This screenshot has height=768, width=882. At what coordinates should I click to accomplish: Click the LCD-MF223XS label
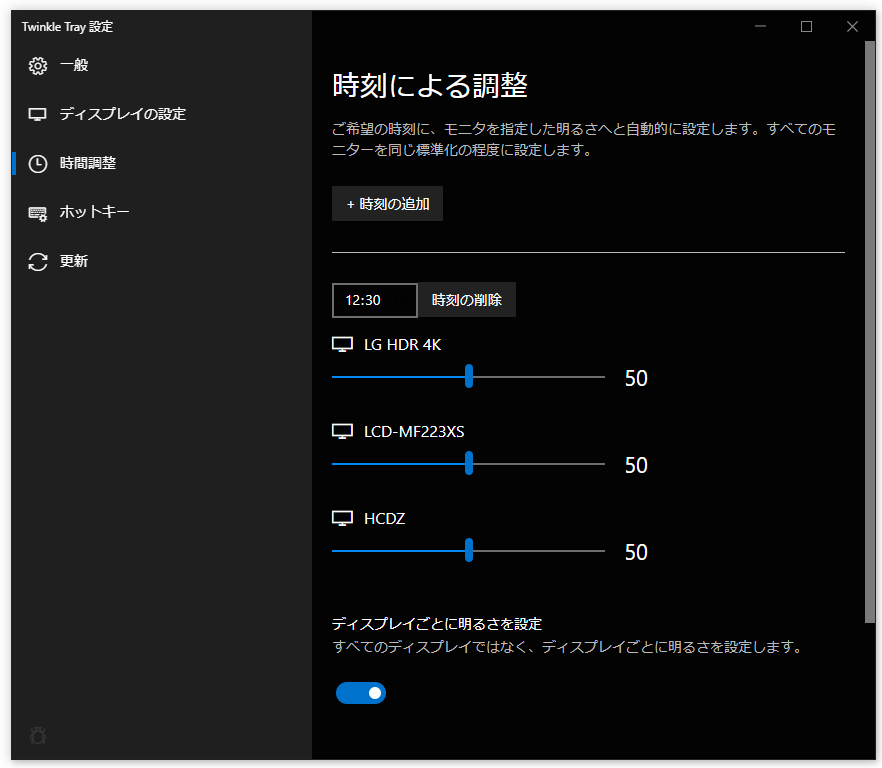tap(414, 432)
